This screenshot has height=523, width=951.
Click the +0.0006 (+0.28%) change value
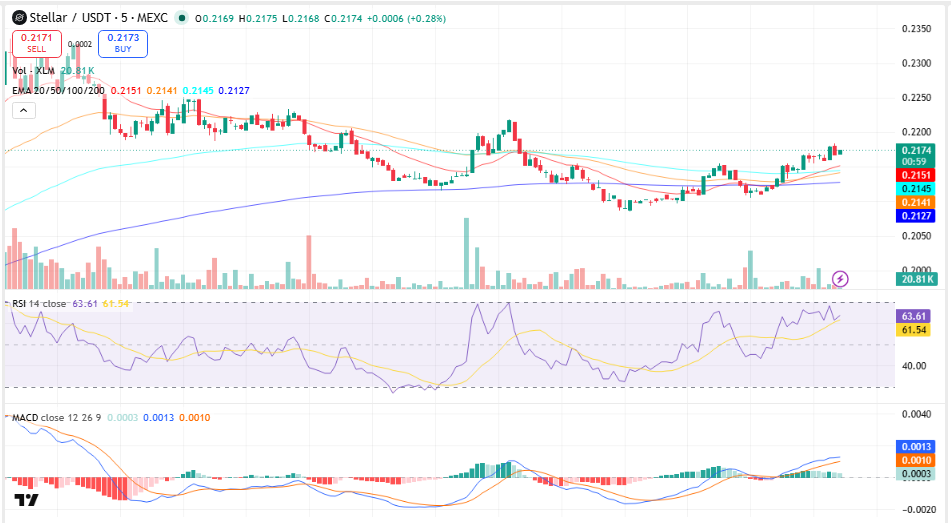pyautogui.click(x=406, y=19)
